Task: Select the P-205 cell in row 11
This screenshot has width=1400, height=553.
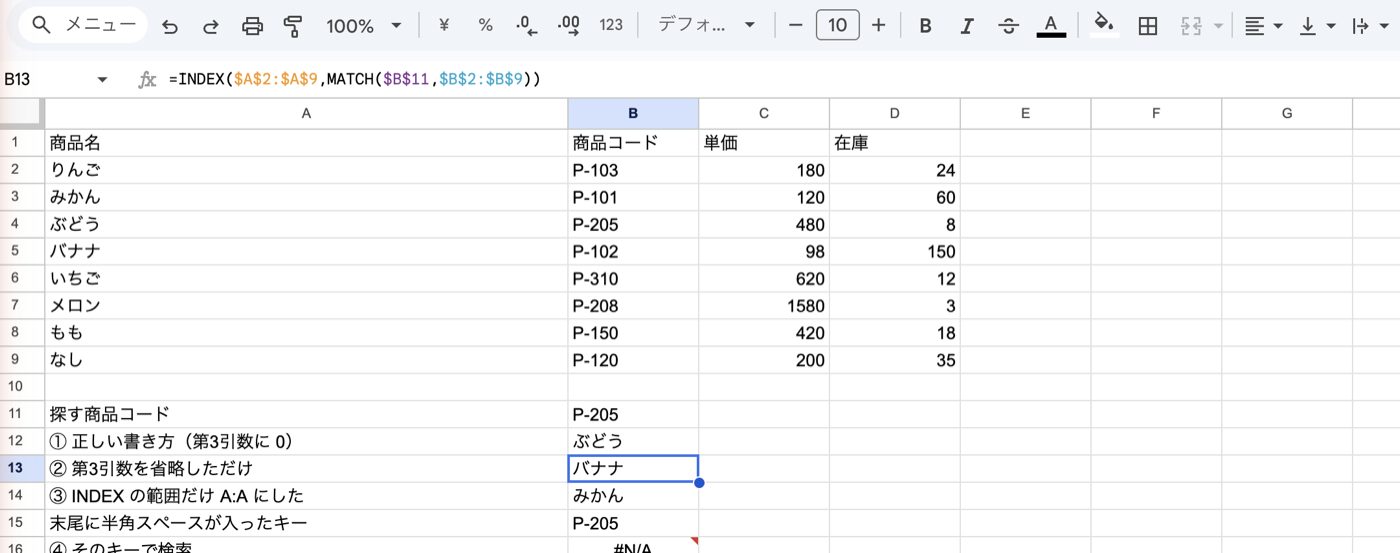Action: click(633, 414)
